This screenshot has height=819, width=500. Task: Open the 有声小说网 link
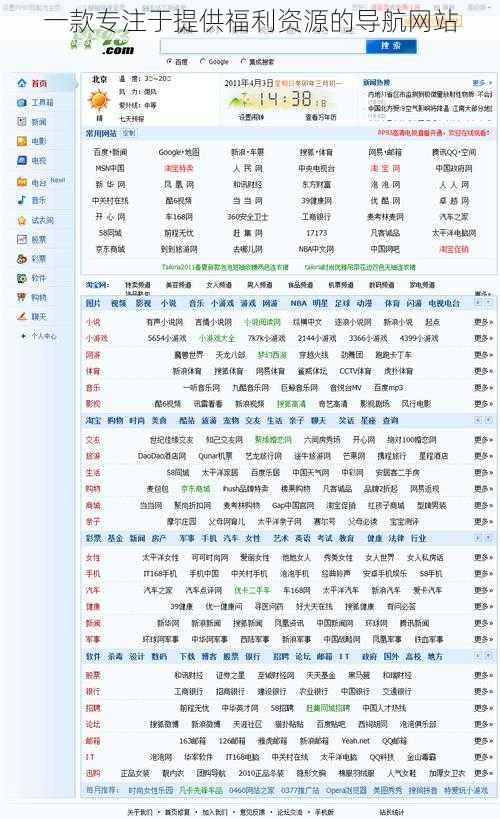pos(165,322)
